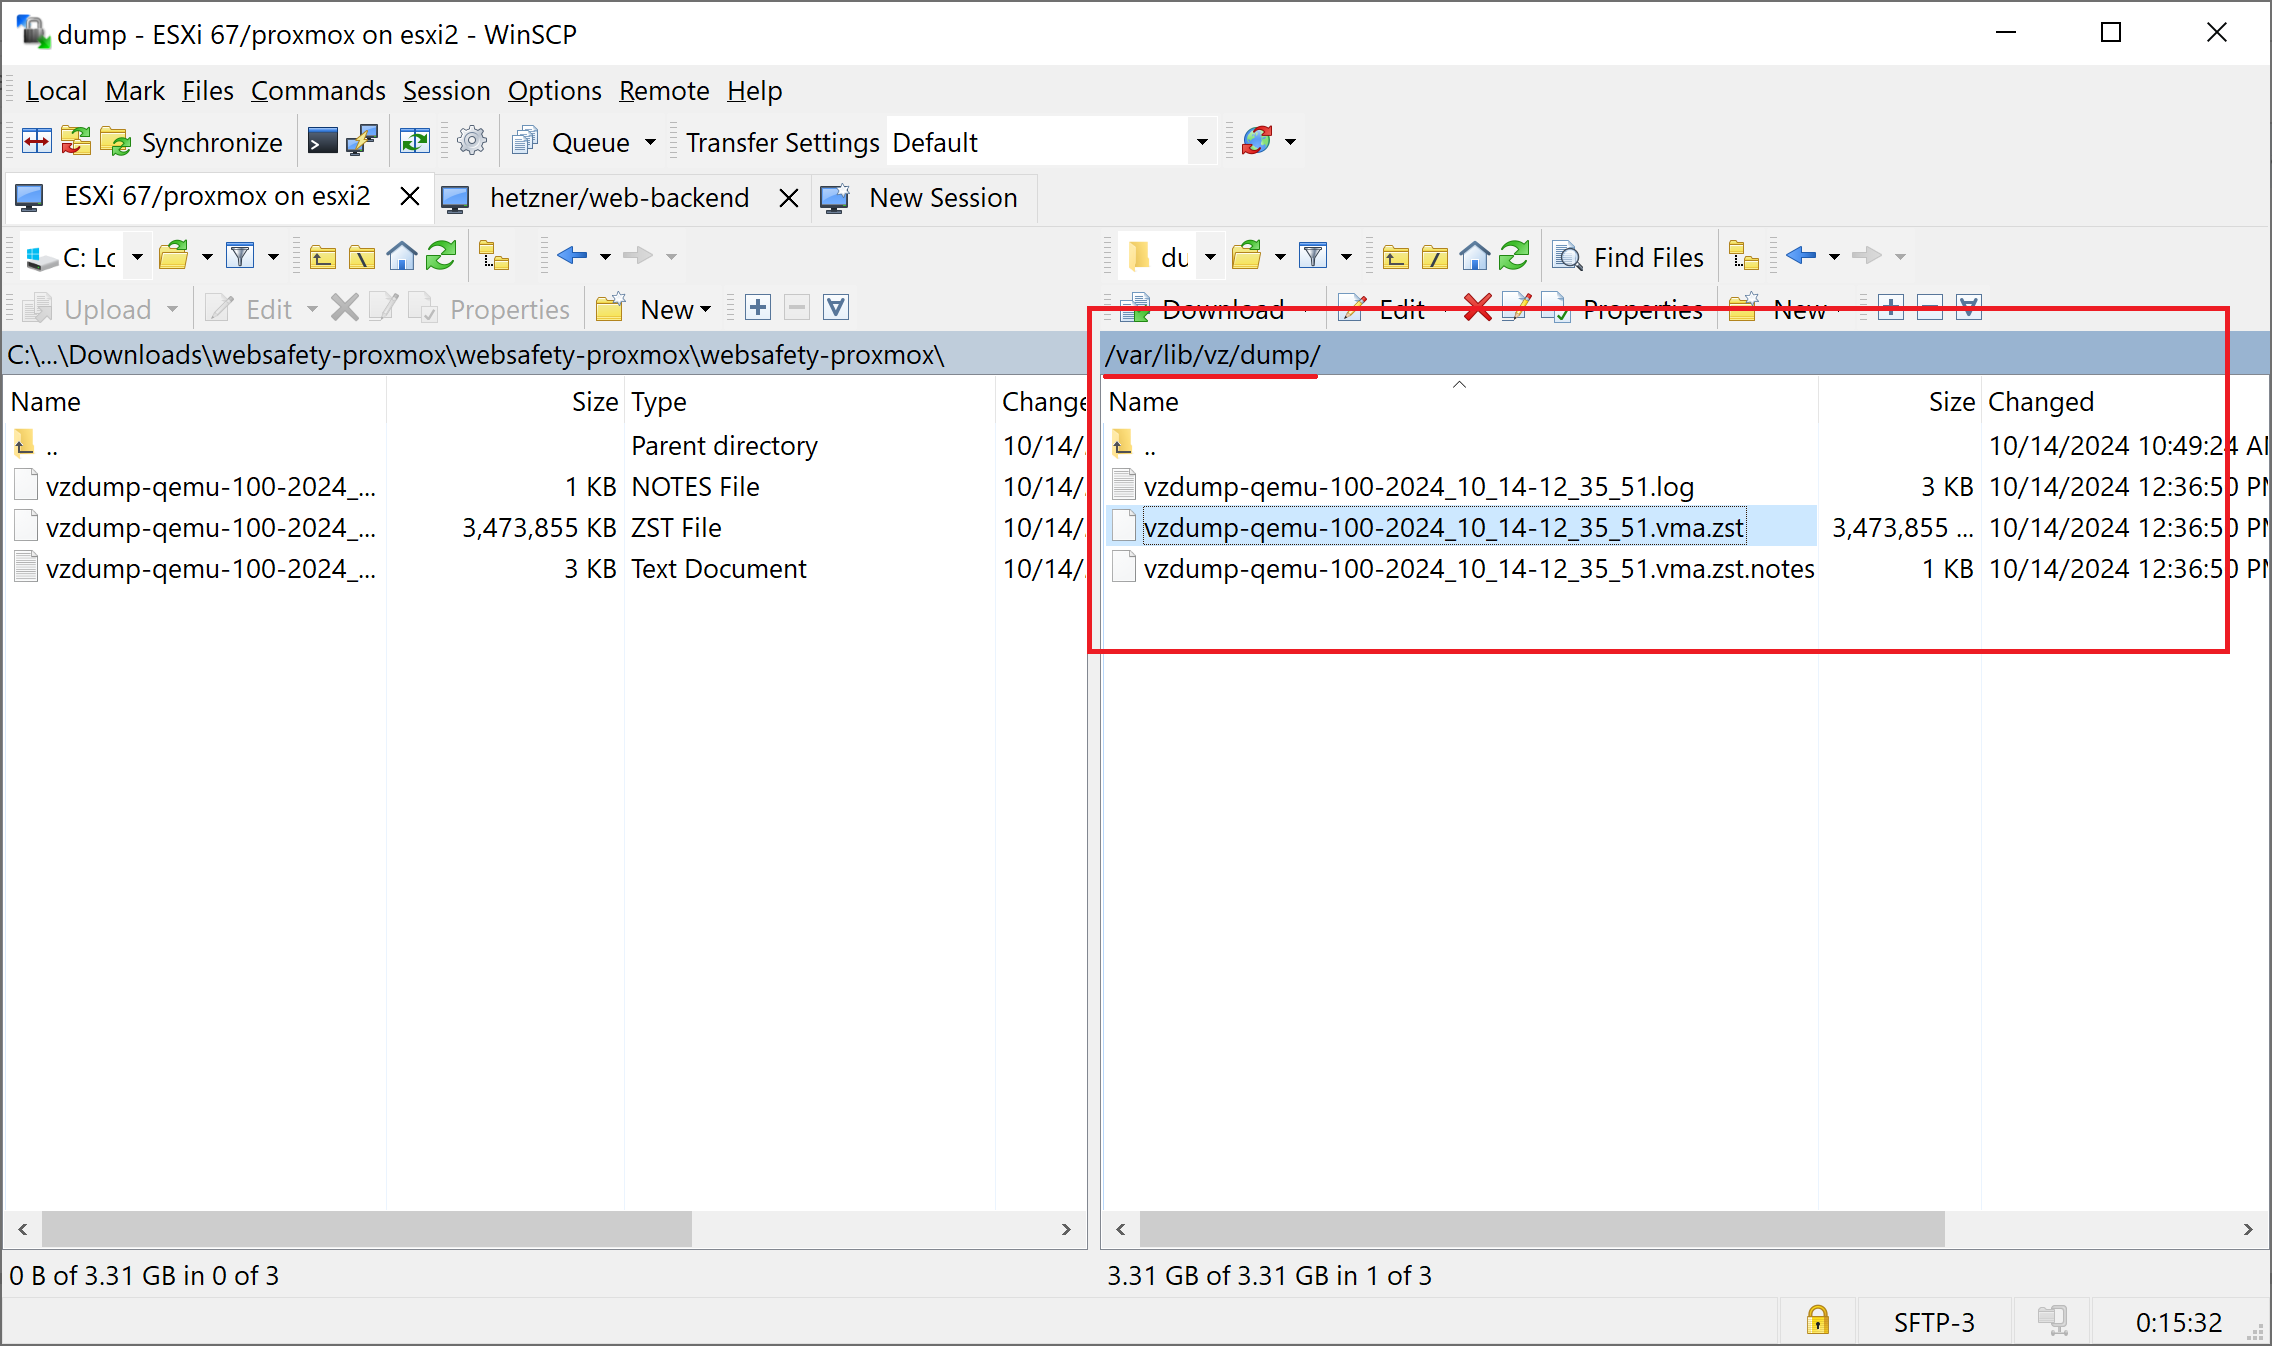This screenshot has width=2272, height=1346.
Task: Close the ESXi 67/proxmox on esxi2 tab
Action: pyautogui.click(x=409, y=196)
